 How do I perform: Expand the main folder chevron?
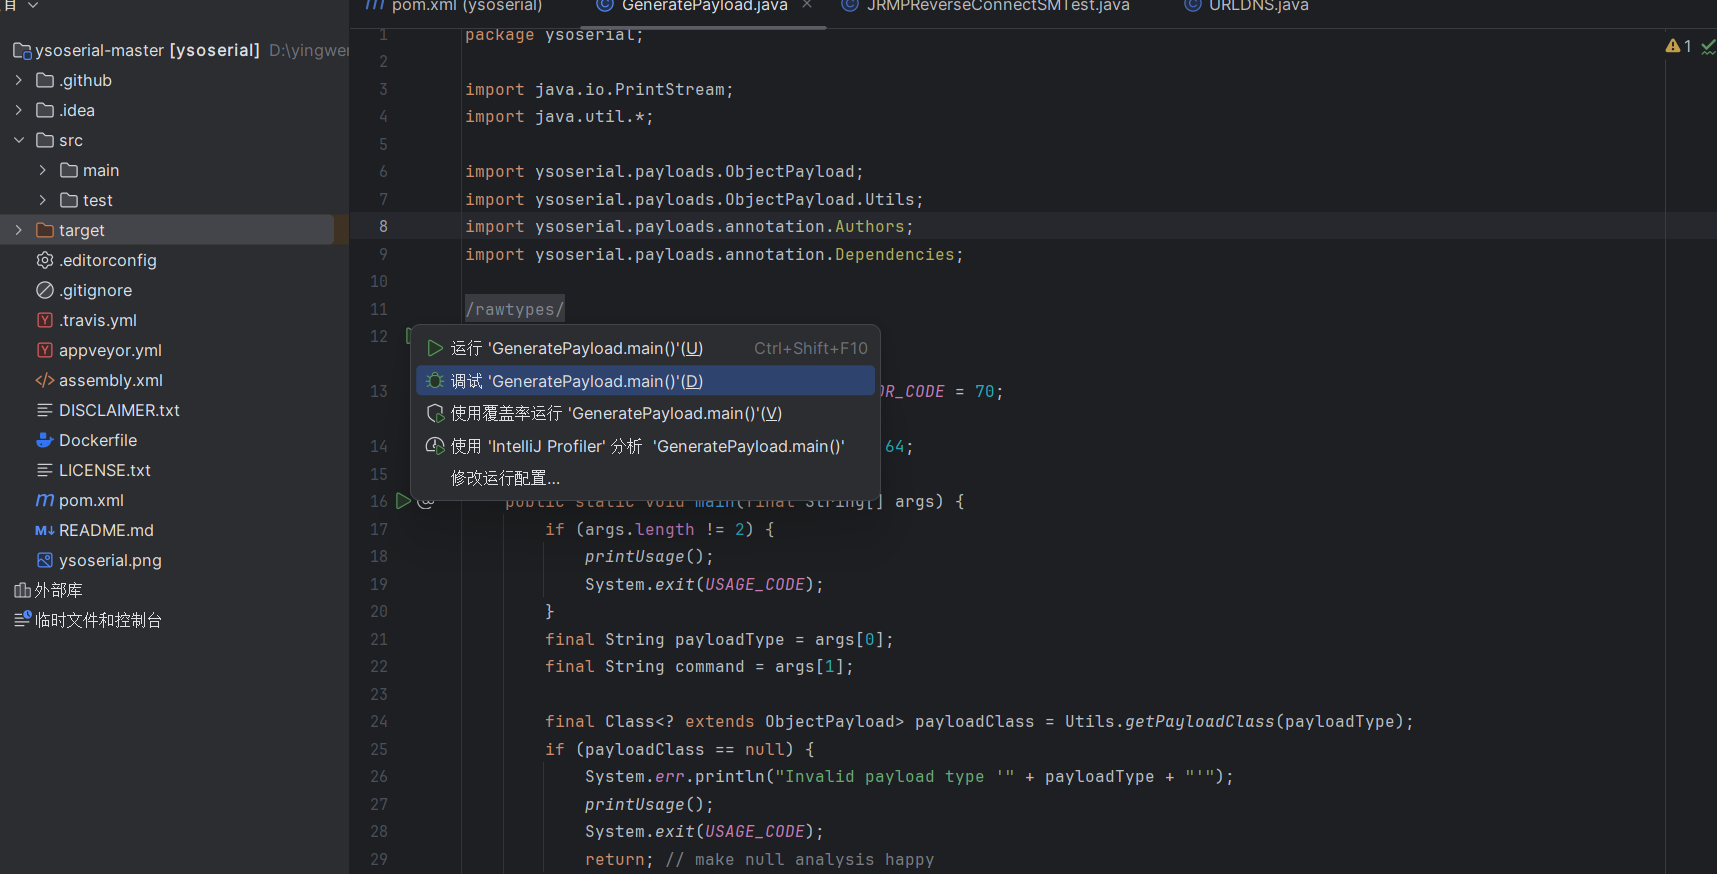pyautogui.click(x=43, y=170)
